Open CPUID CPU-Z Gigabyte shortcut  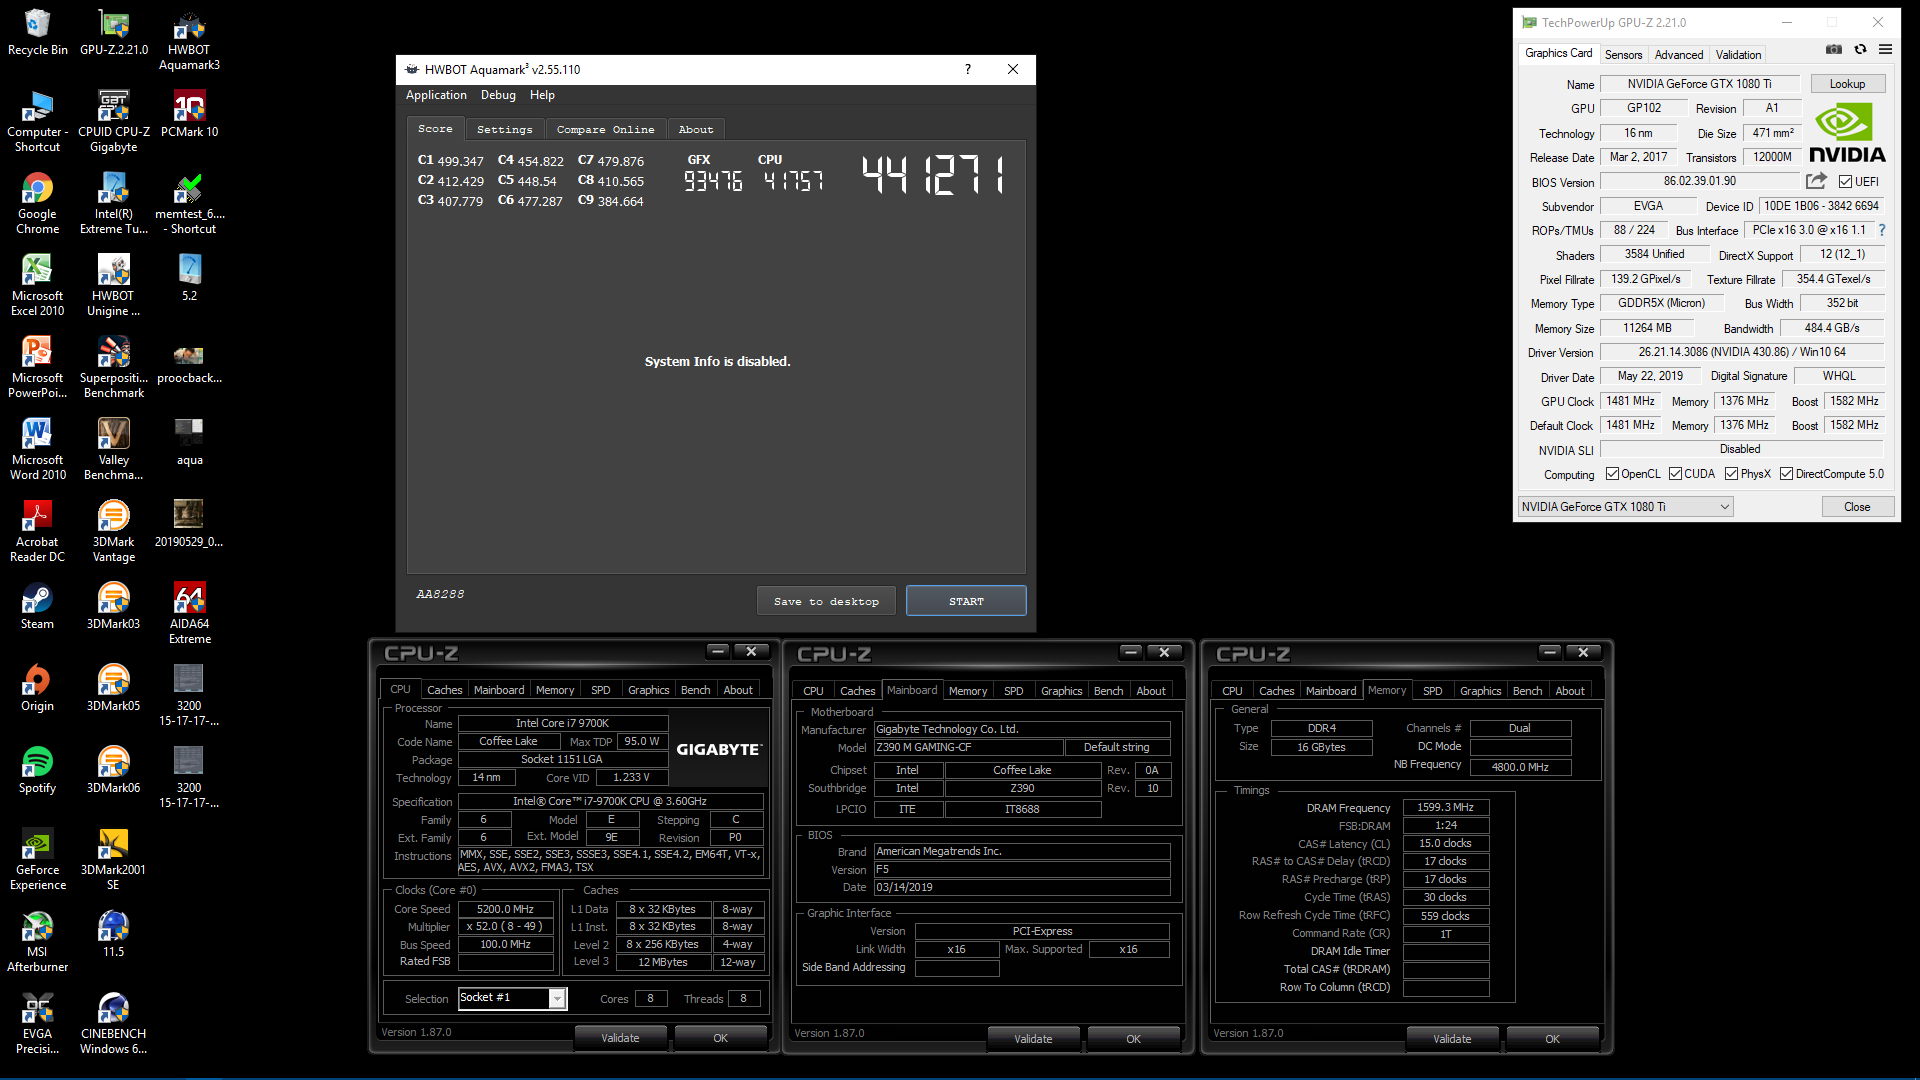point(114,123)
